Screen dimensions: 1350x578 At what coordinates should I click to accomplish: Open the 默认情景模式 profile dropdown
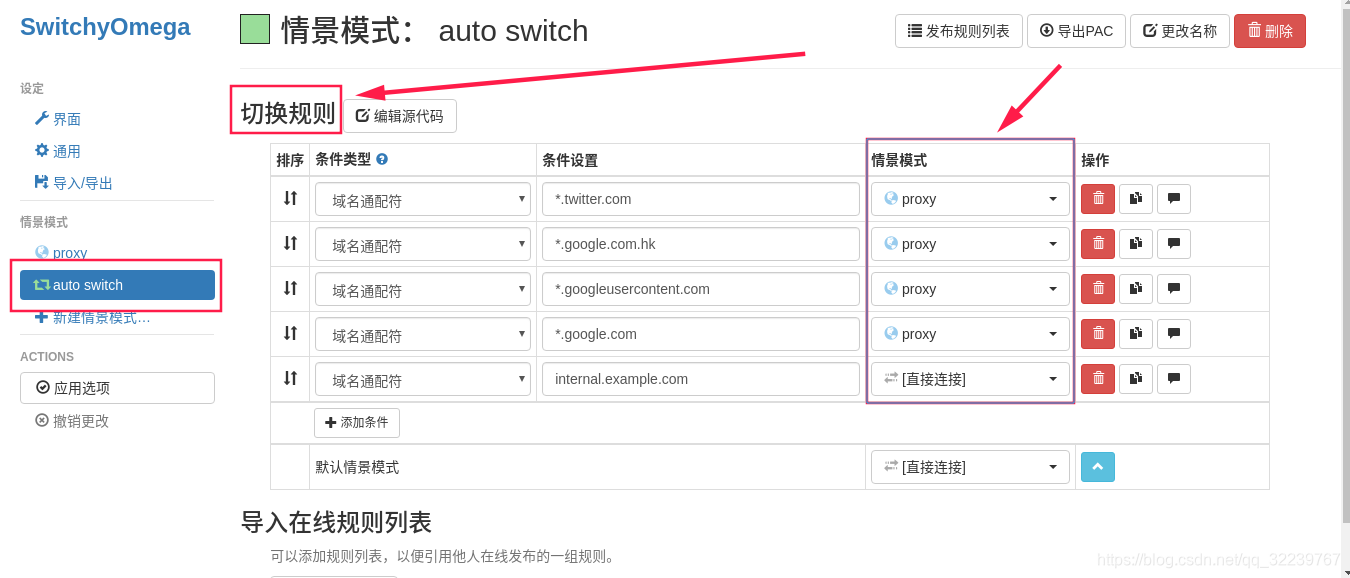970,467
